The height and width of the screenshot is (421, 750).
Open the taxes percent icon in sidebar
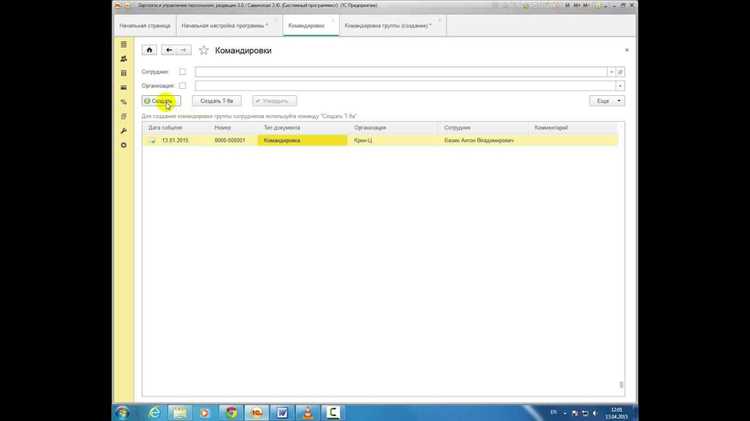click(124, 102)
